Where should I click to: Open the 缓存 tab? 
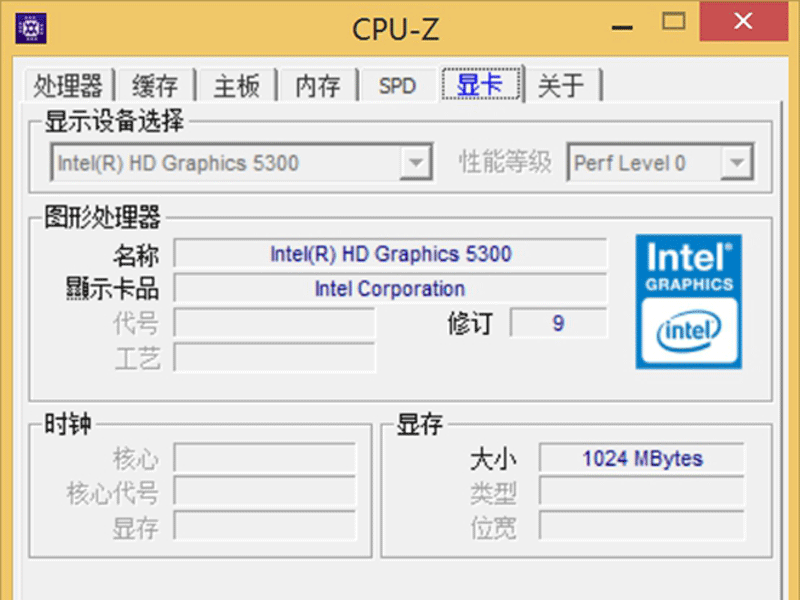pyautogui.click(x=155, y=85)
